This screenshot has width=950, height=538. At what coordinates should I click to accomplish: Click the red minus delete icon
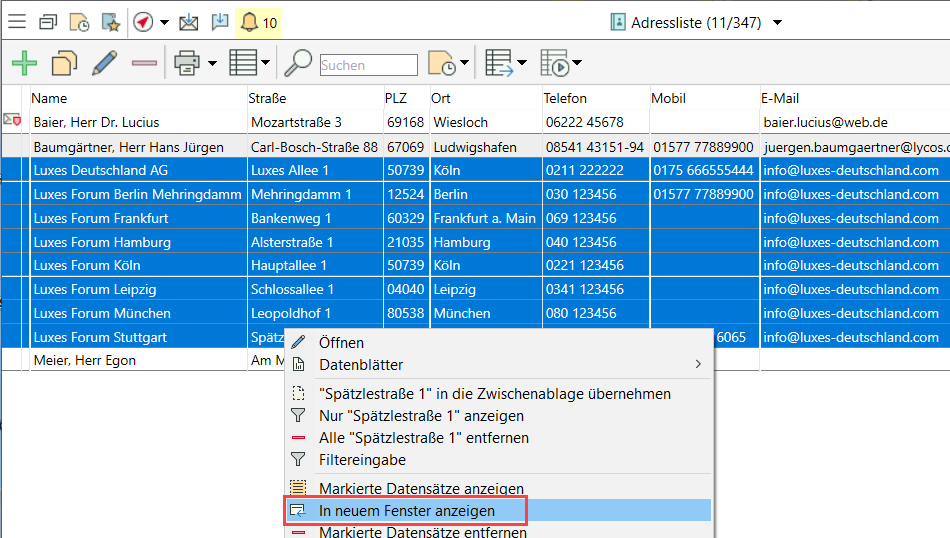pyautogui.click(x=144, y=64)
